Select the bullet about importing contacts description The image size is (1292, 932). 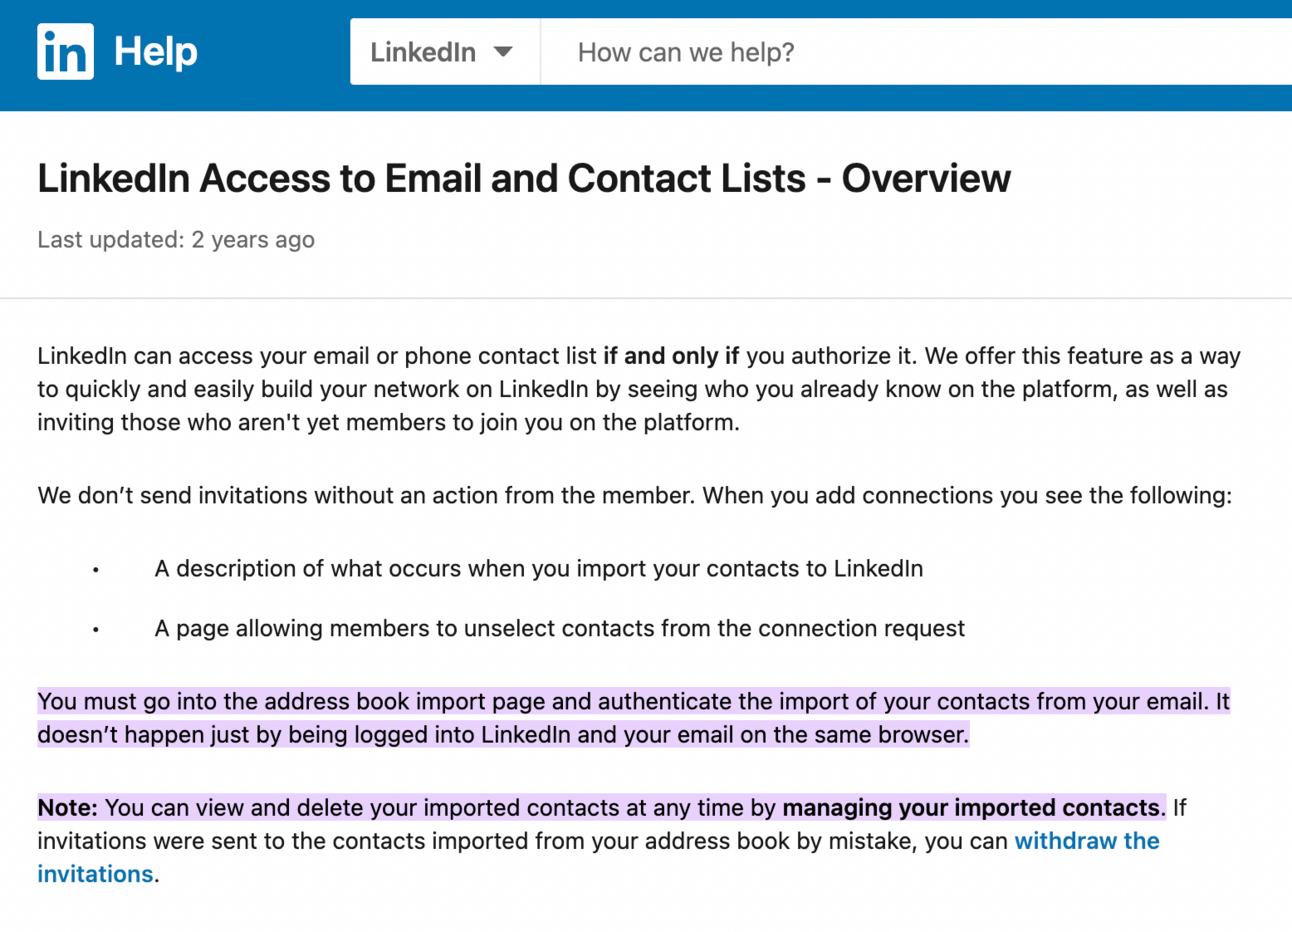pyautogui.click(x=539, y=569)
